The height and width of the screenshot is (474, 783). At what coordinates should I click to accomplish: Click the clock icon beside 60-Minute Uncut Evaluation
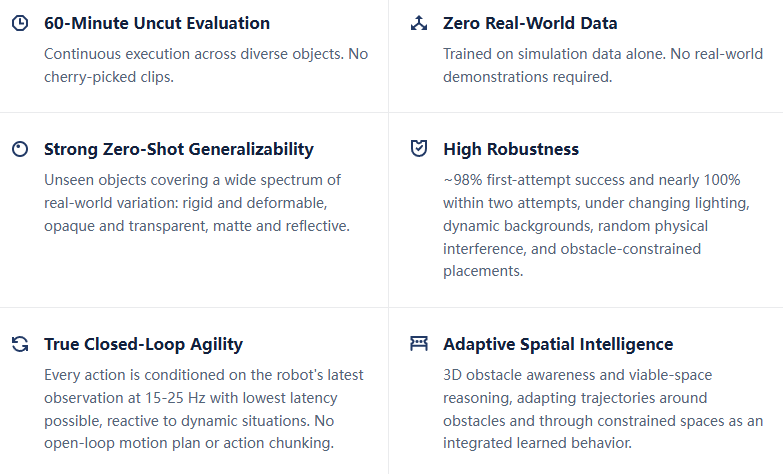[20, 23]
